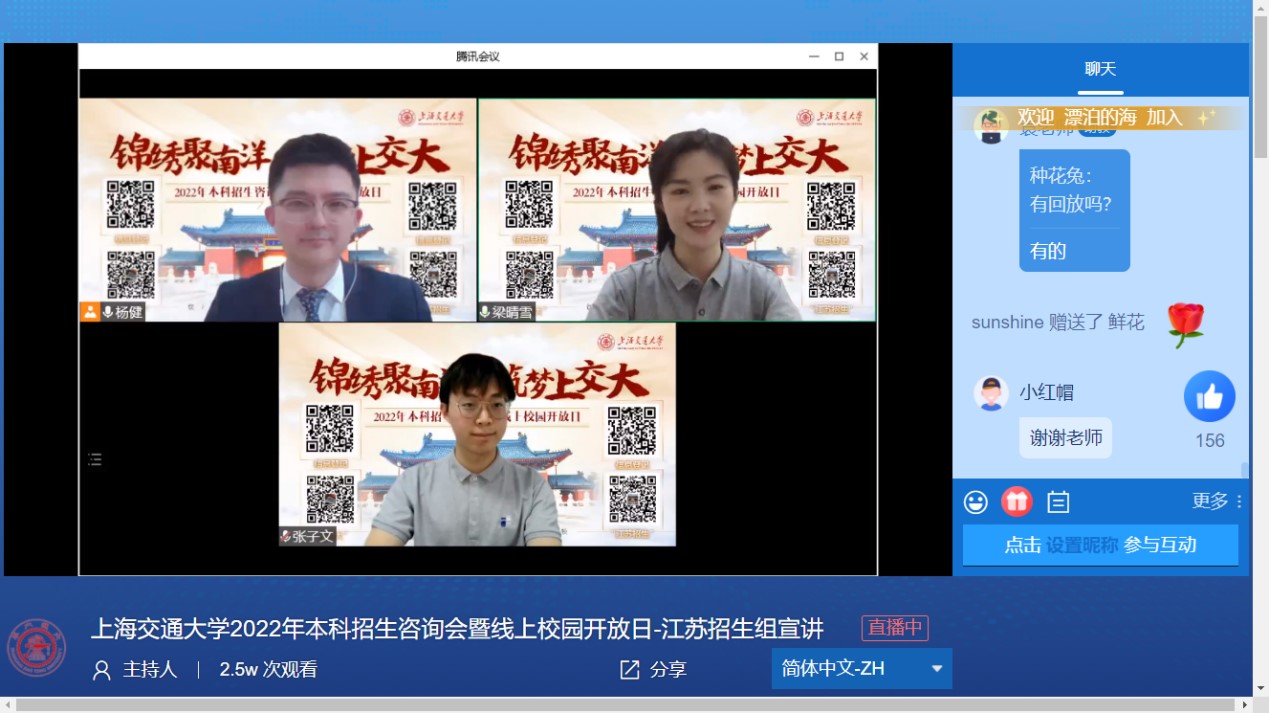
Task: Click the red gift icon to send gifts
Action: [1016, 501]
